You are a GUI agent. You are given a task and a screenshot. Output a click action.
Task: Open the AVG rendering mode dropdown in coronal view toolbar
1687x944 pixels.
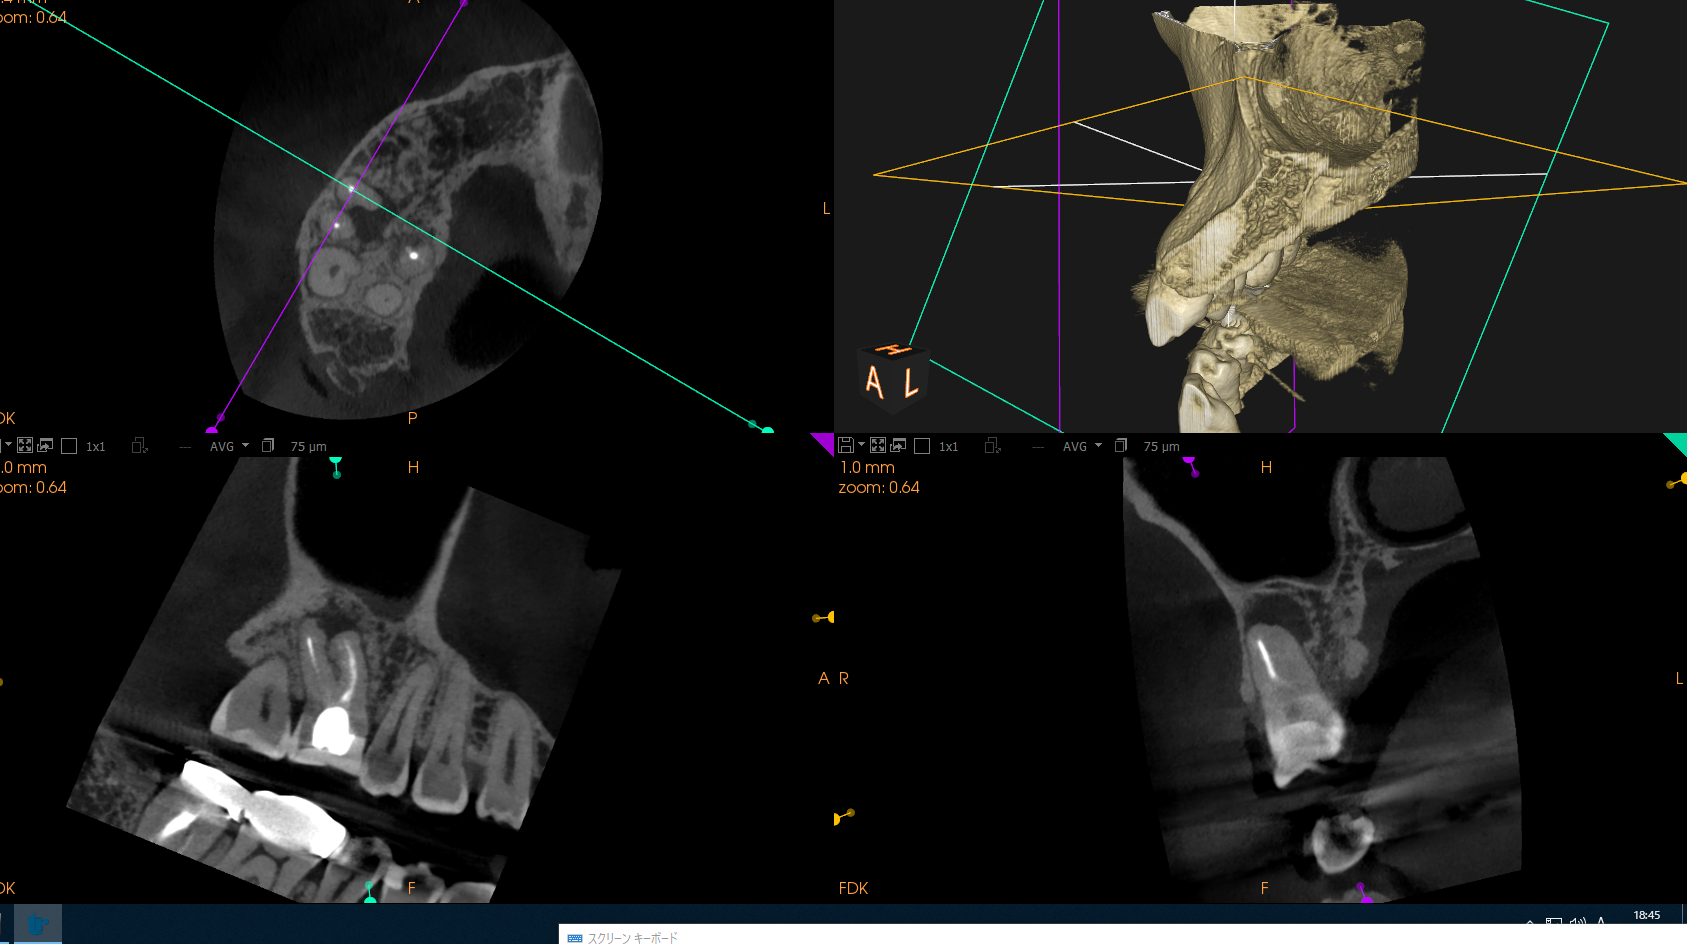coord(1082,446)
